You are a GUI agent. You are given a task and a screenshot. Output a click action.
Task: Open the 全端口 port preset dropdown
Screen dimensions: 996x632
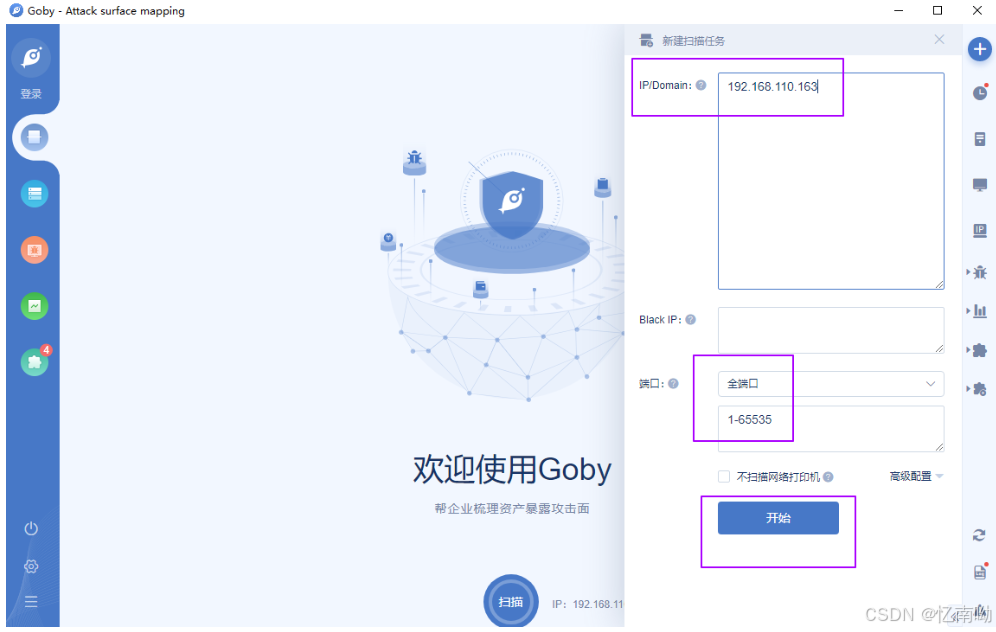831,384
